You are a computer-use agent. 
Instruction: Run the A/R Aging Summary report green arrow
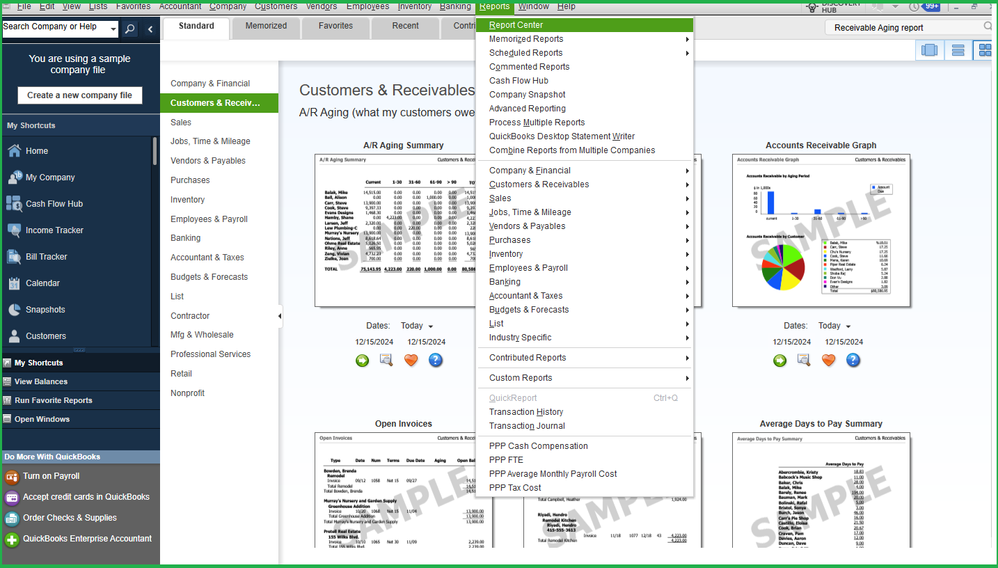[362, 360]
